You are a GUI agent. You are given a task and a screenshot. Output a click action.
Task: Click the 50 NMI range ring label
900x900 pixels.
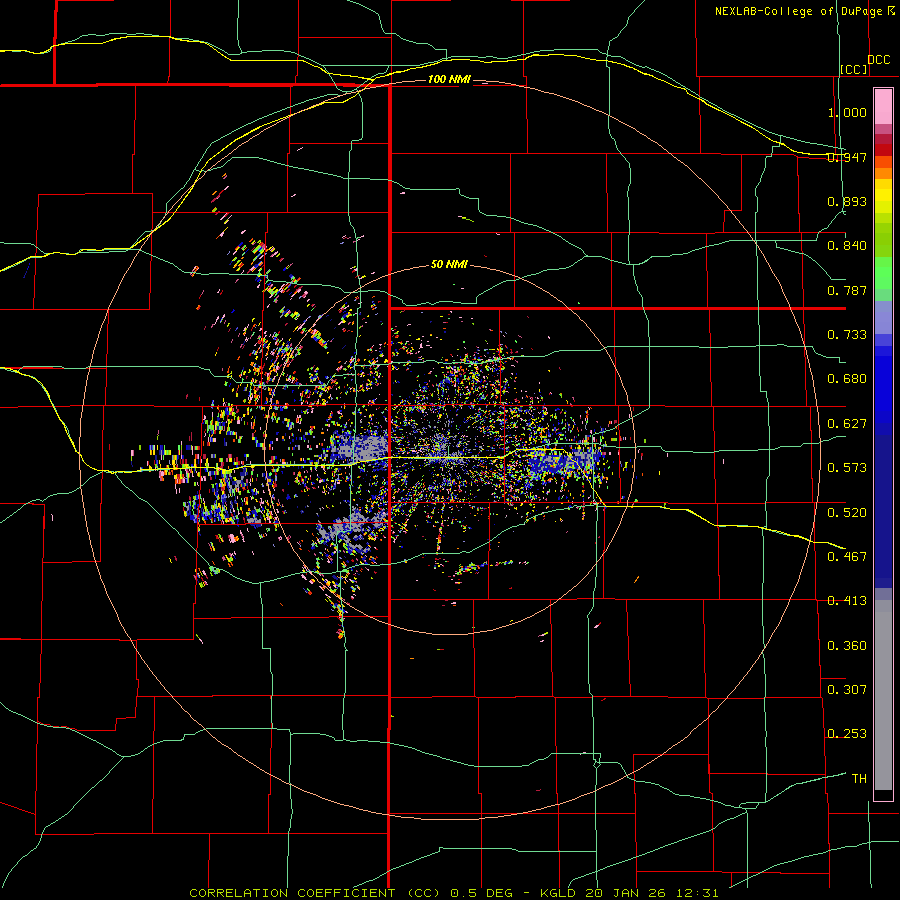[x=449, y=264]
